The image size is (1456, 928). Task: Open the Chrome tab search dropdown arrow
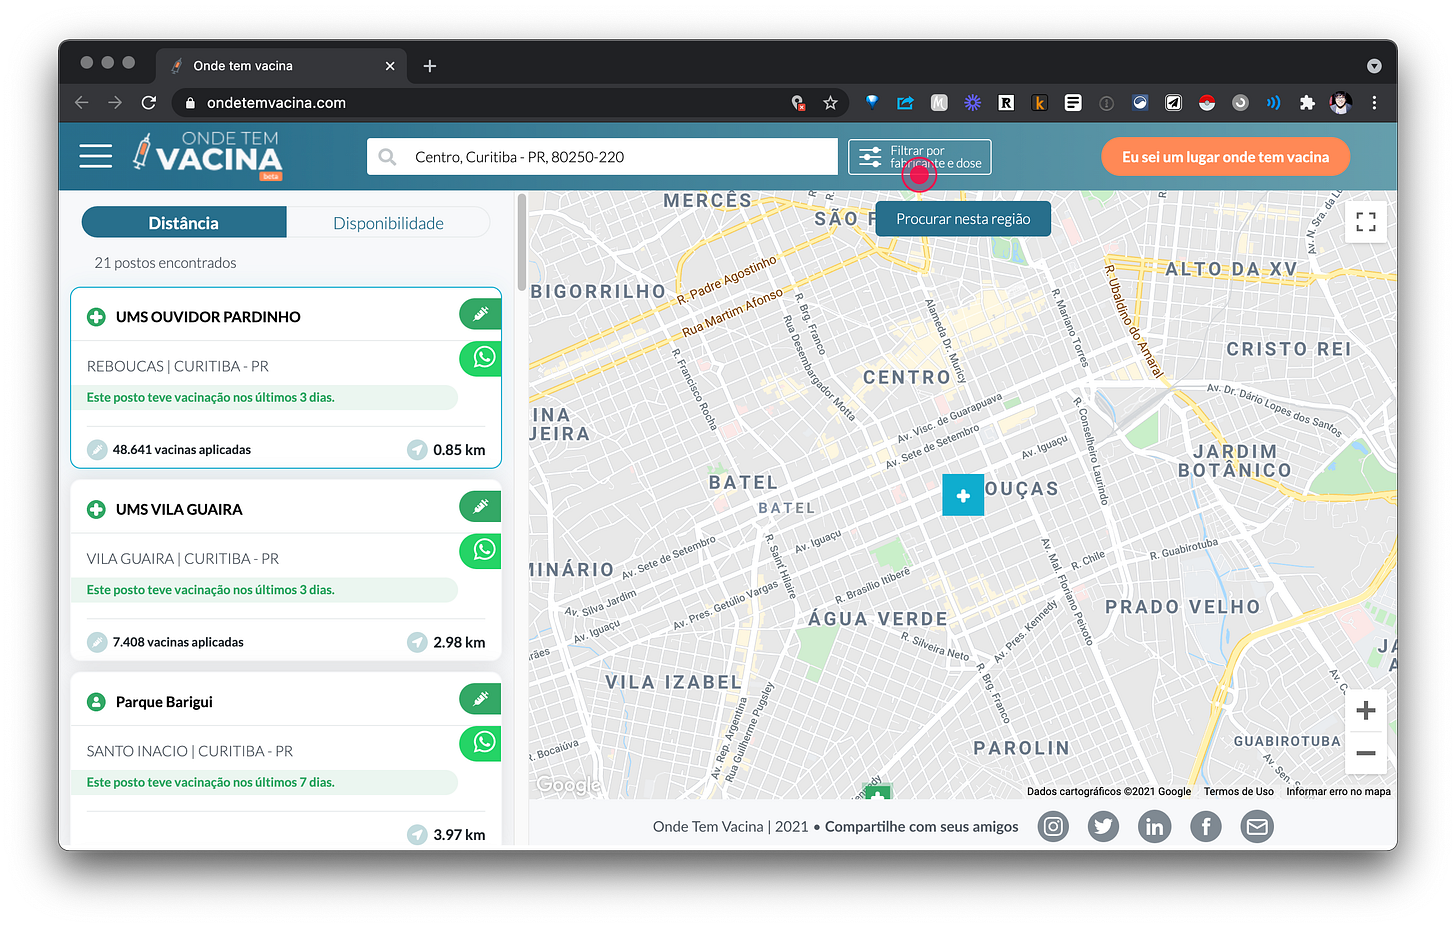click(1374, 66)
